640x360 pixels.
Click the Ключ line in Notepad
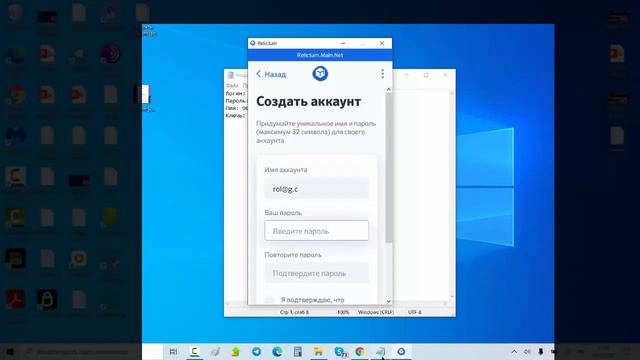click(x=236, y=116)
